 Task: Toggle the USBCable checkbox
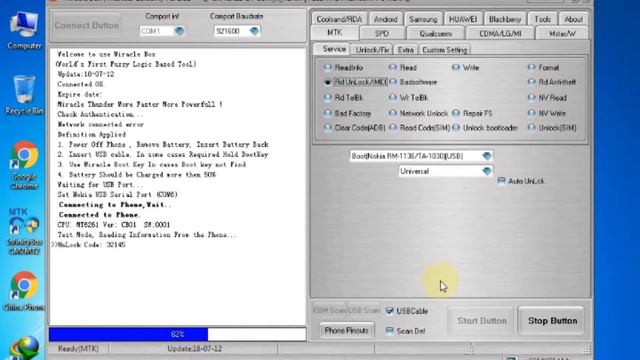[x=390, y=311]
